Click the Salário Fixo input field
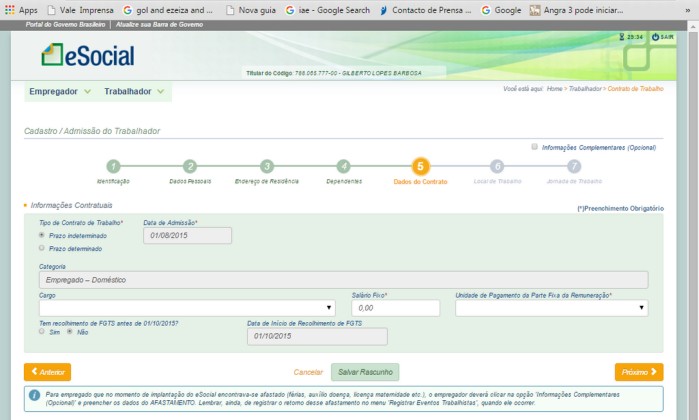Image resolution: width=699 pixels, height=420 pixels. point(395,308)
